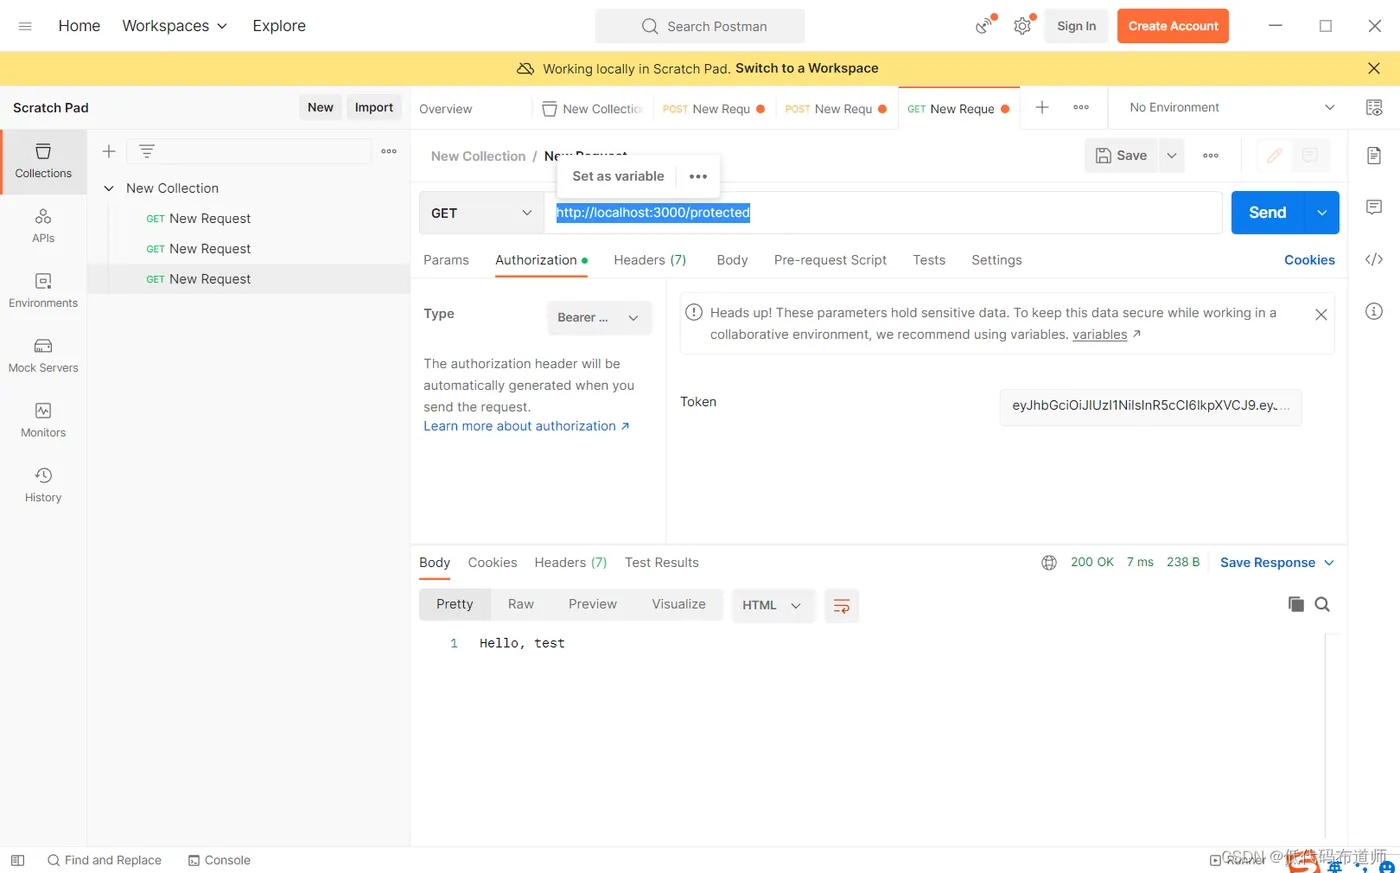1400x873 pixels.
Task: Open the Save Response dropdown
Action: pyautogui.click(x=1277, y=563)
